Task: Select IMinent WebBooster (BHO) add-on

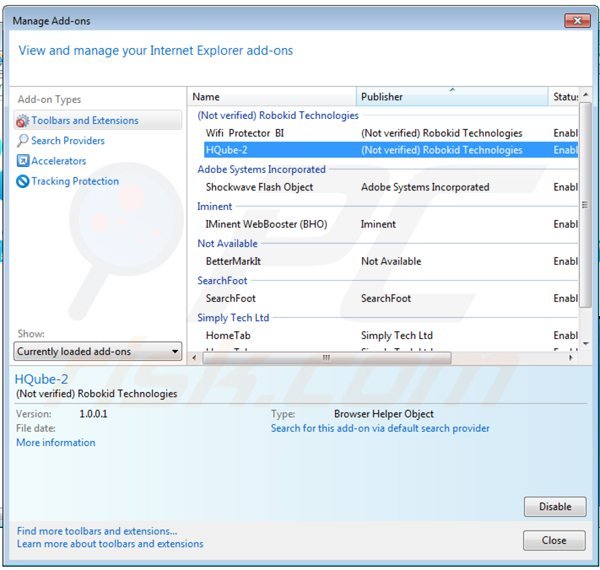Action: click(391, 224)
